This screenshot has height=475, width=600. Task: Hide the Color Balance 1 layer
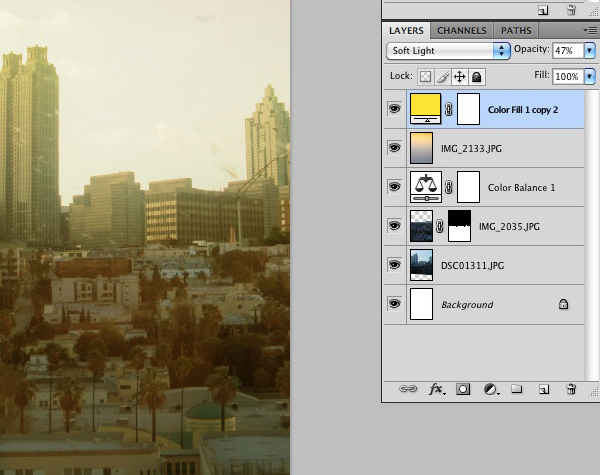(x=394, y=186)
